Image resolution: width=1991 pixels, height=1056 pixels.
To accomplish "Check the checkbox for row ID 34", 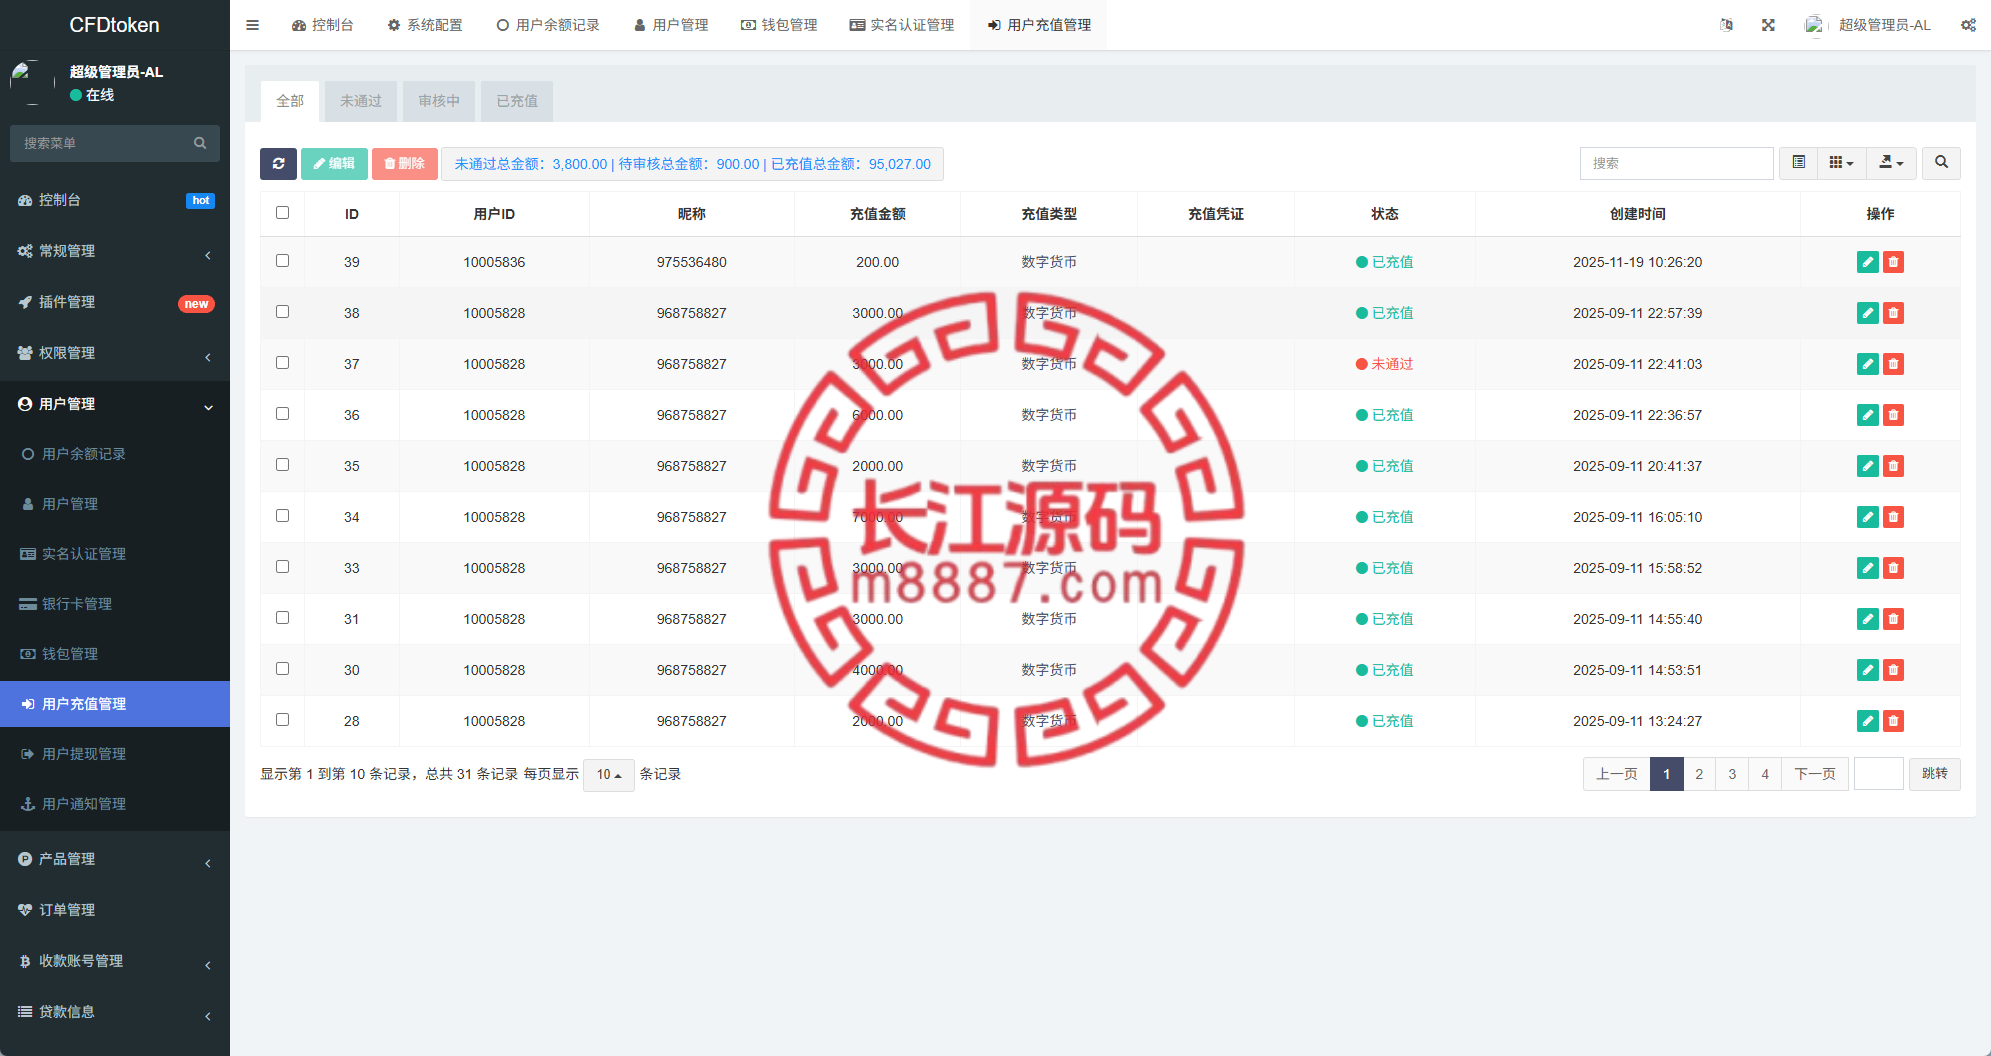I will 282,515.
